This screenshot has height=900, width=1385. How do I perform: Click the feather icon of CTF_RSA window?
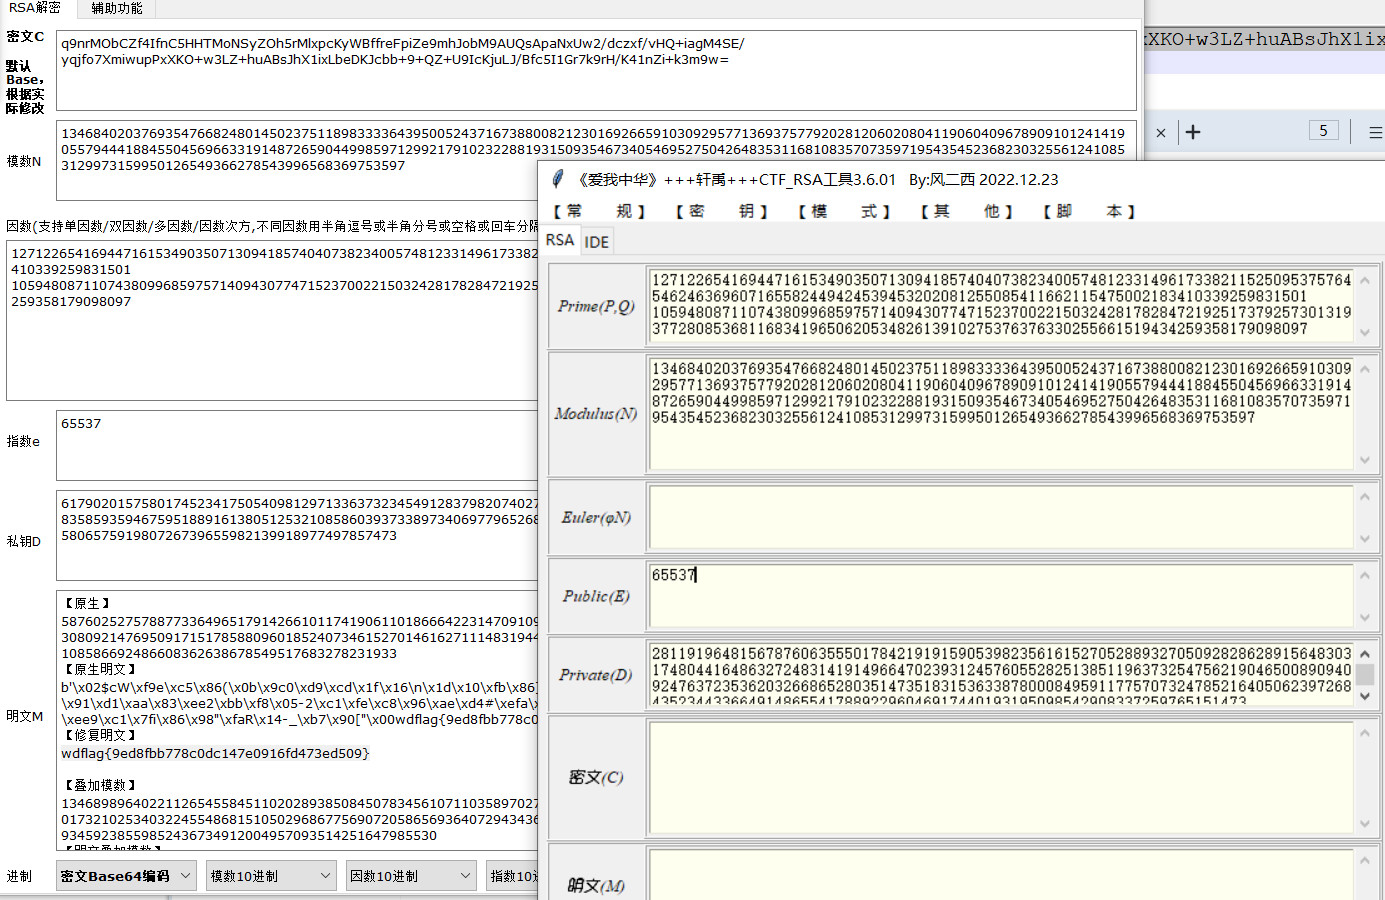point(558,179)
